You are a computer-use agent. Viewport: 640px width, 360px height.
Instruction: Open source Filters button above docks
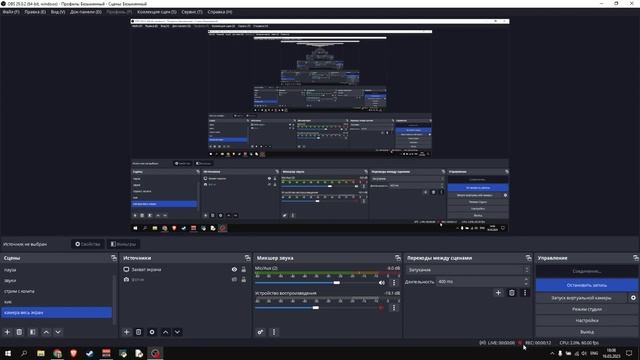pyautogui.click(x=123, y=244)
